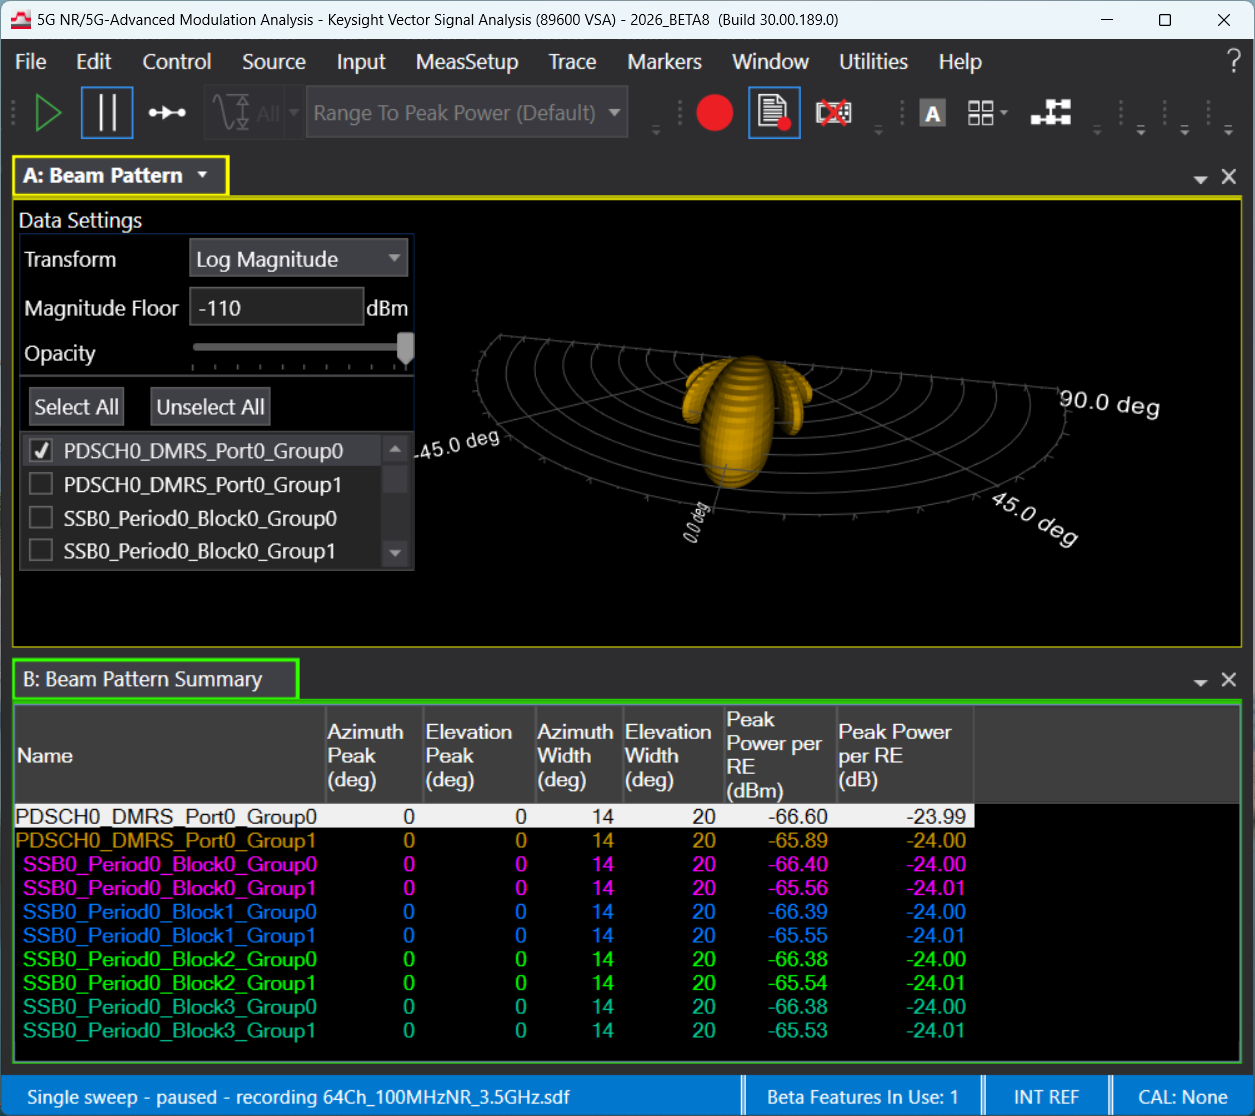Check the SSB0_Period0_Block0_Group0 box
The height and width of the screenshot is (1116, 1255).
(x=41, y=518)
